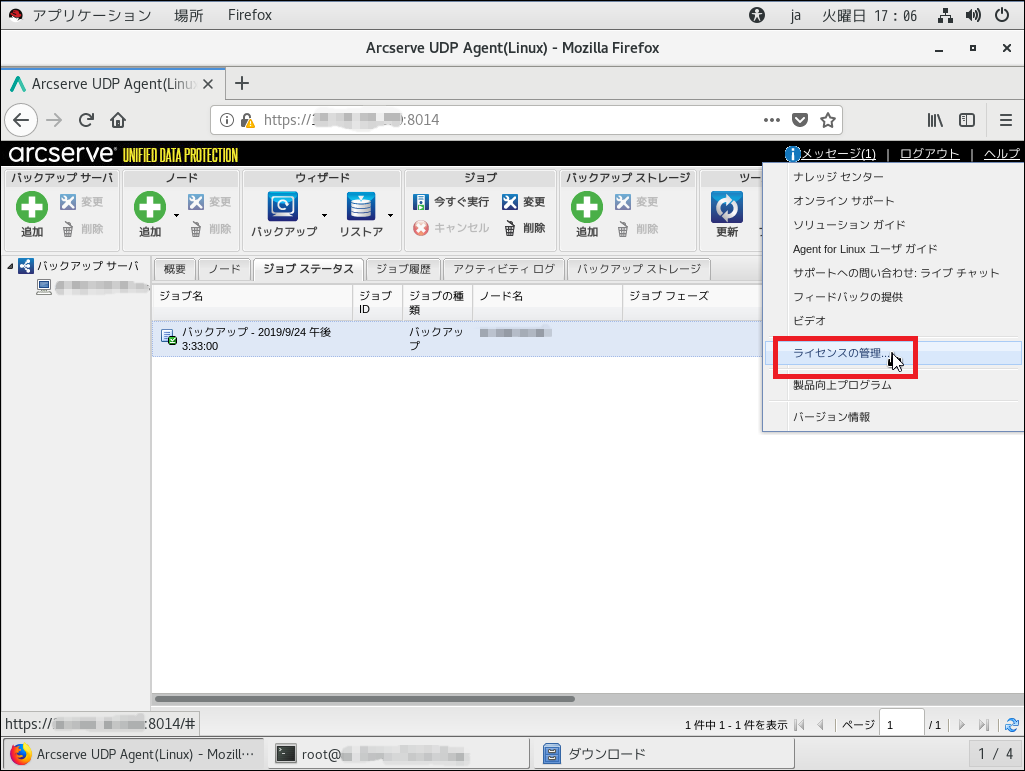Modify backup server (バックアップ サーバ 変更)
The height and width of the screenshot is (771, 1025).
pos(82,202)
